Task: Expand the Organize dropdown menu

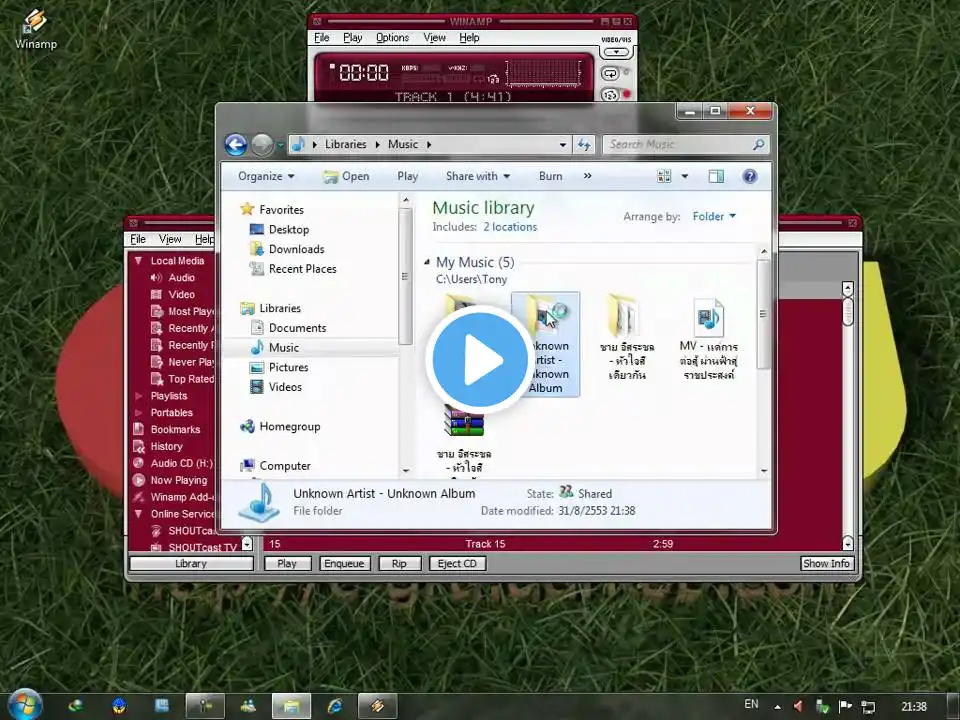Action: point(266,176)
